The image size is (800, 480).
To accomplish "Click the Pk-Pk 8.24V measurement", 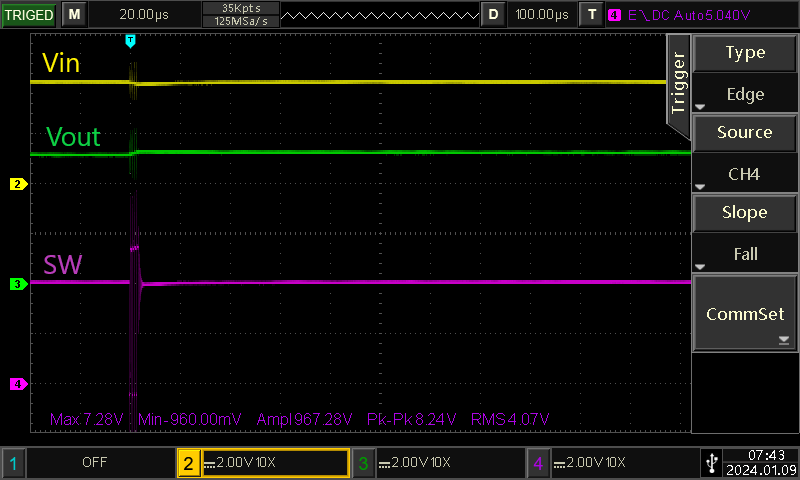I will 411,420.
